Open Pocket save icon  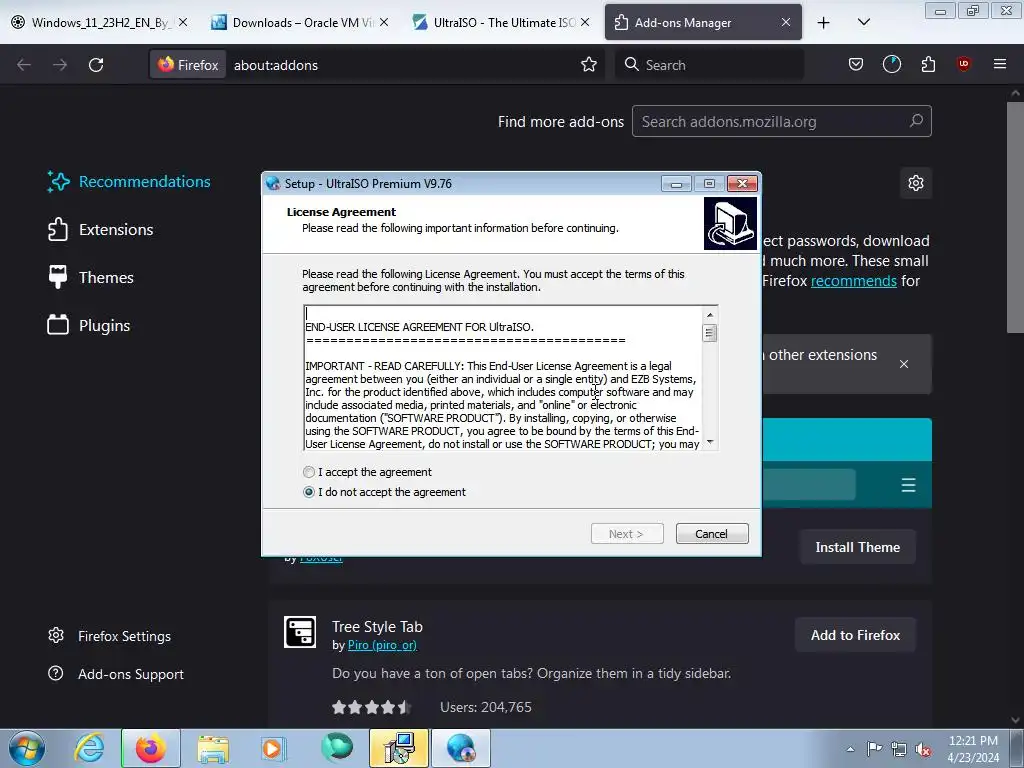click(x=856, y=64)
